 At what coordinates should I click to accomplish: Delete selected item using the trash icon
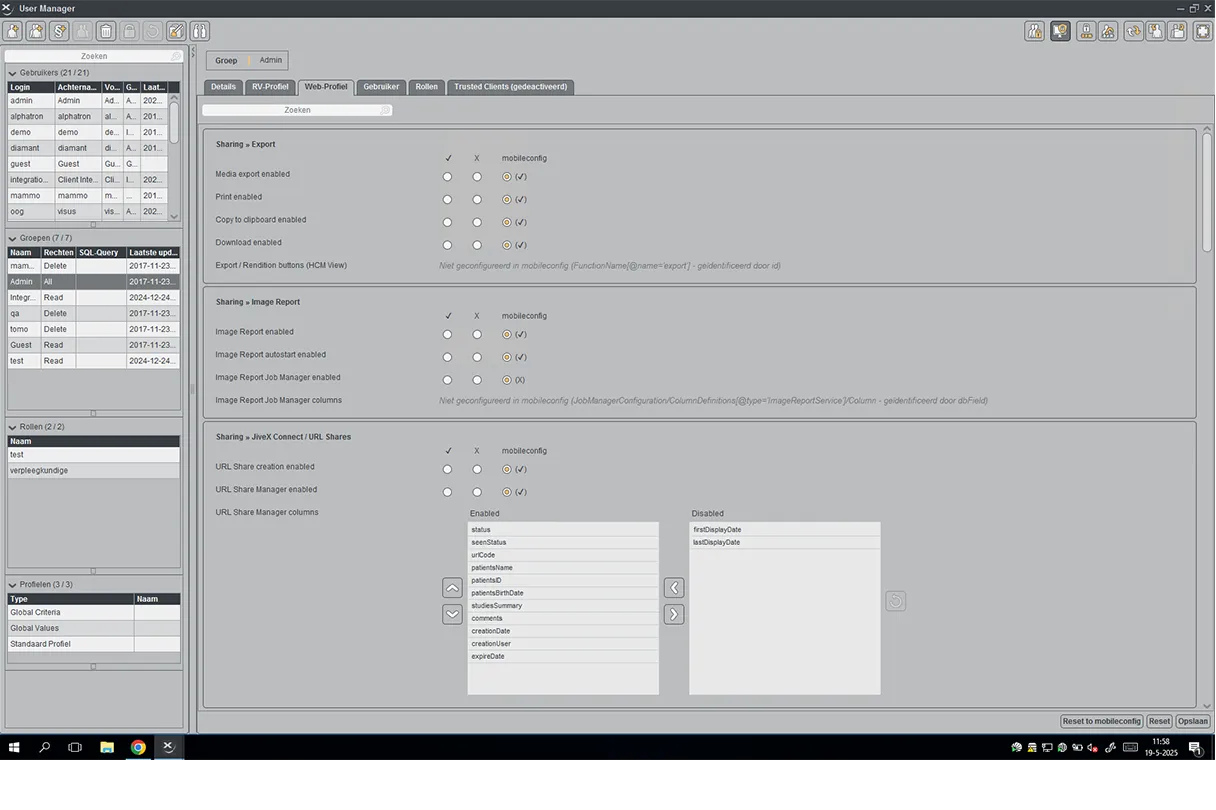[x=106, y=31]
